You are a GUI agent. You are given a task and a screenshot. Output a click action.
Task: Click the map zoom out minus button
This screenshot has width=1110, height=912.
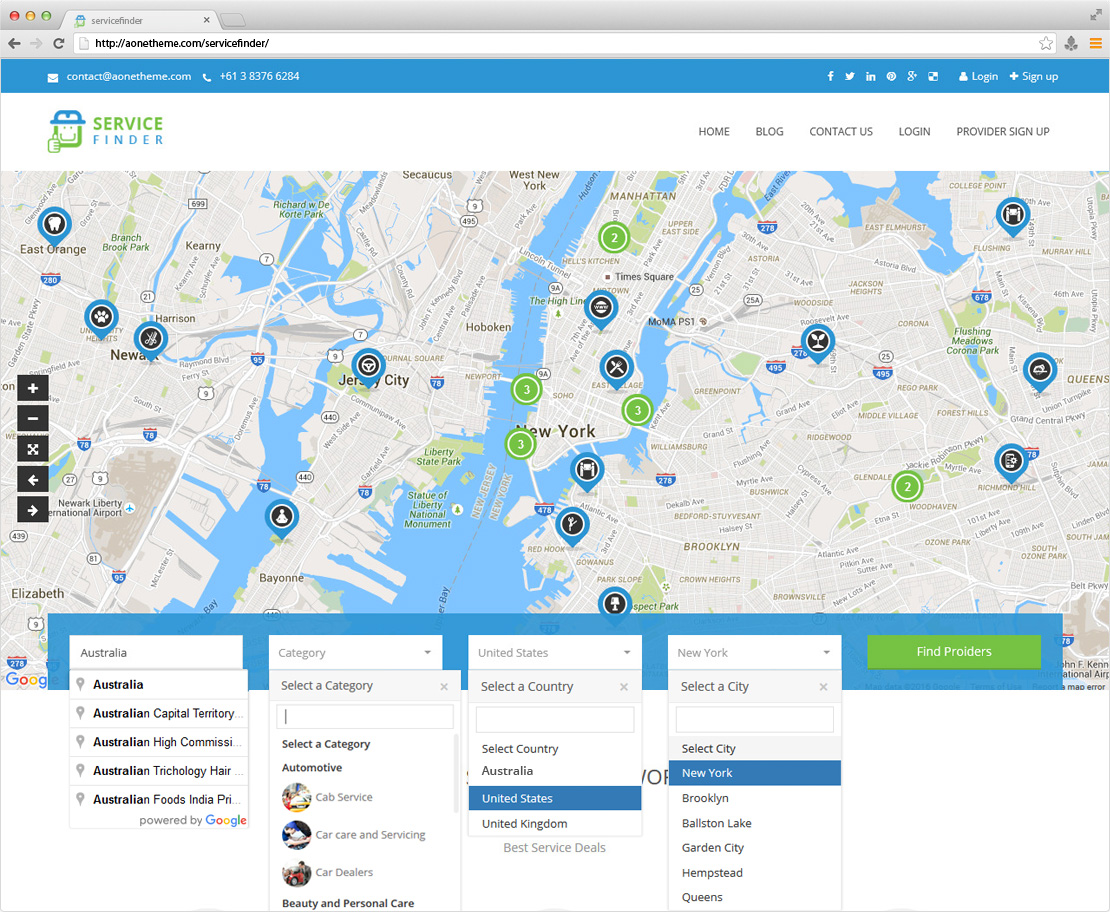coord(33,419)
